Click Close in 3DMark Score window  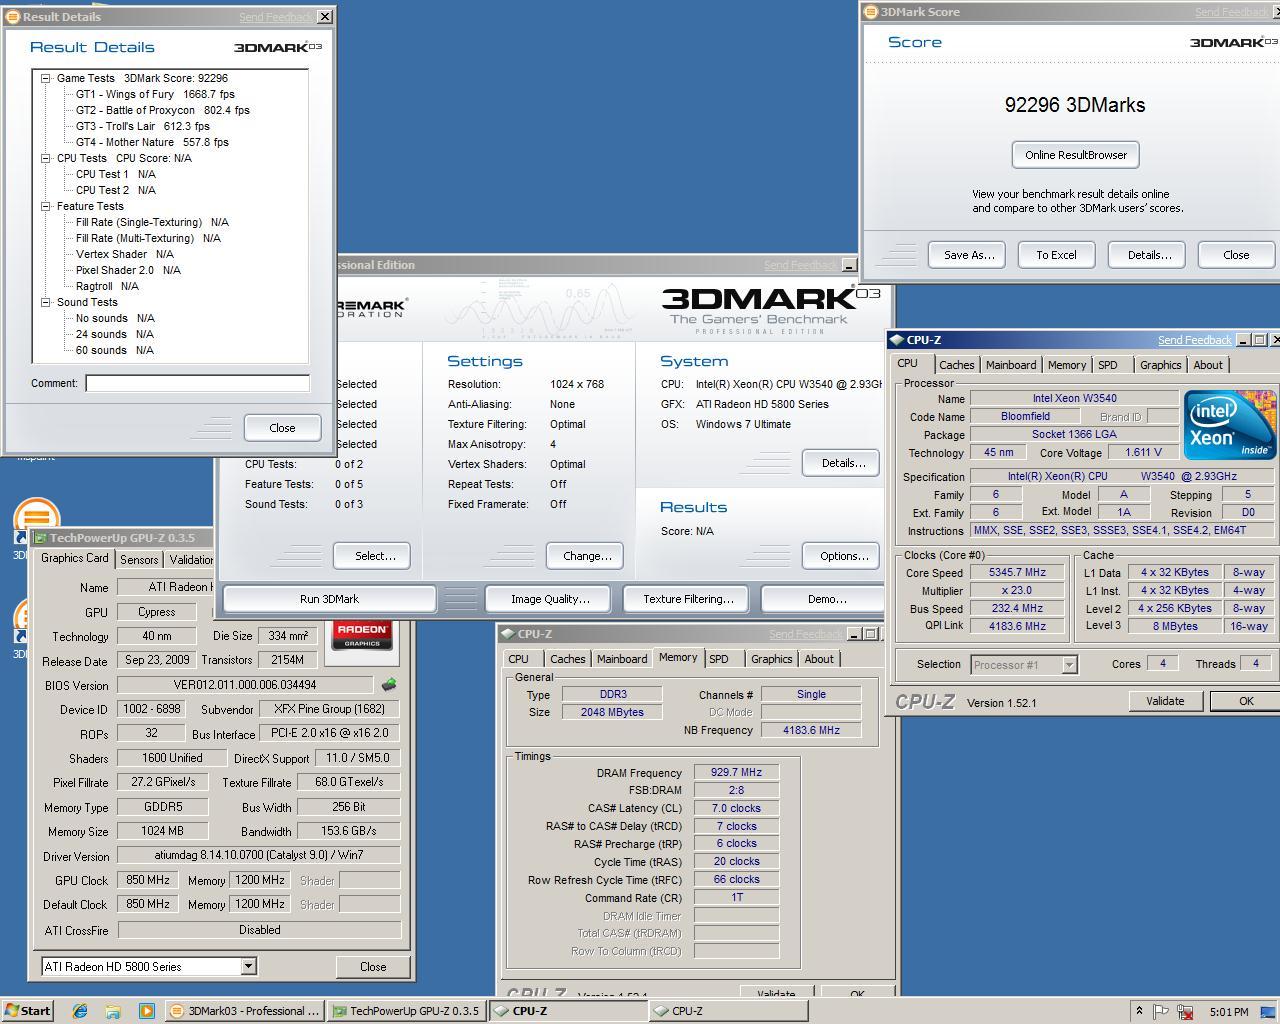point(1236,255)
